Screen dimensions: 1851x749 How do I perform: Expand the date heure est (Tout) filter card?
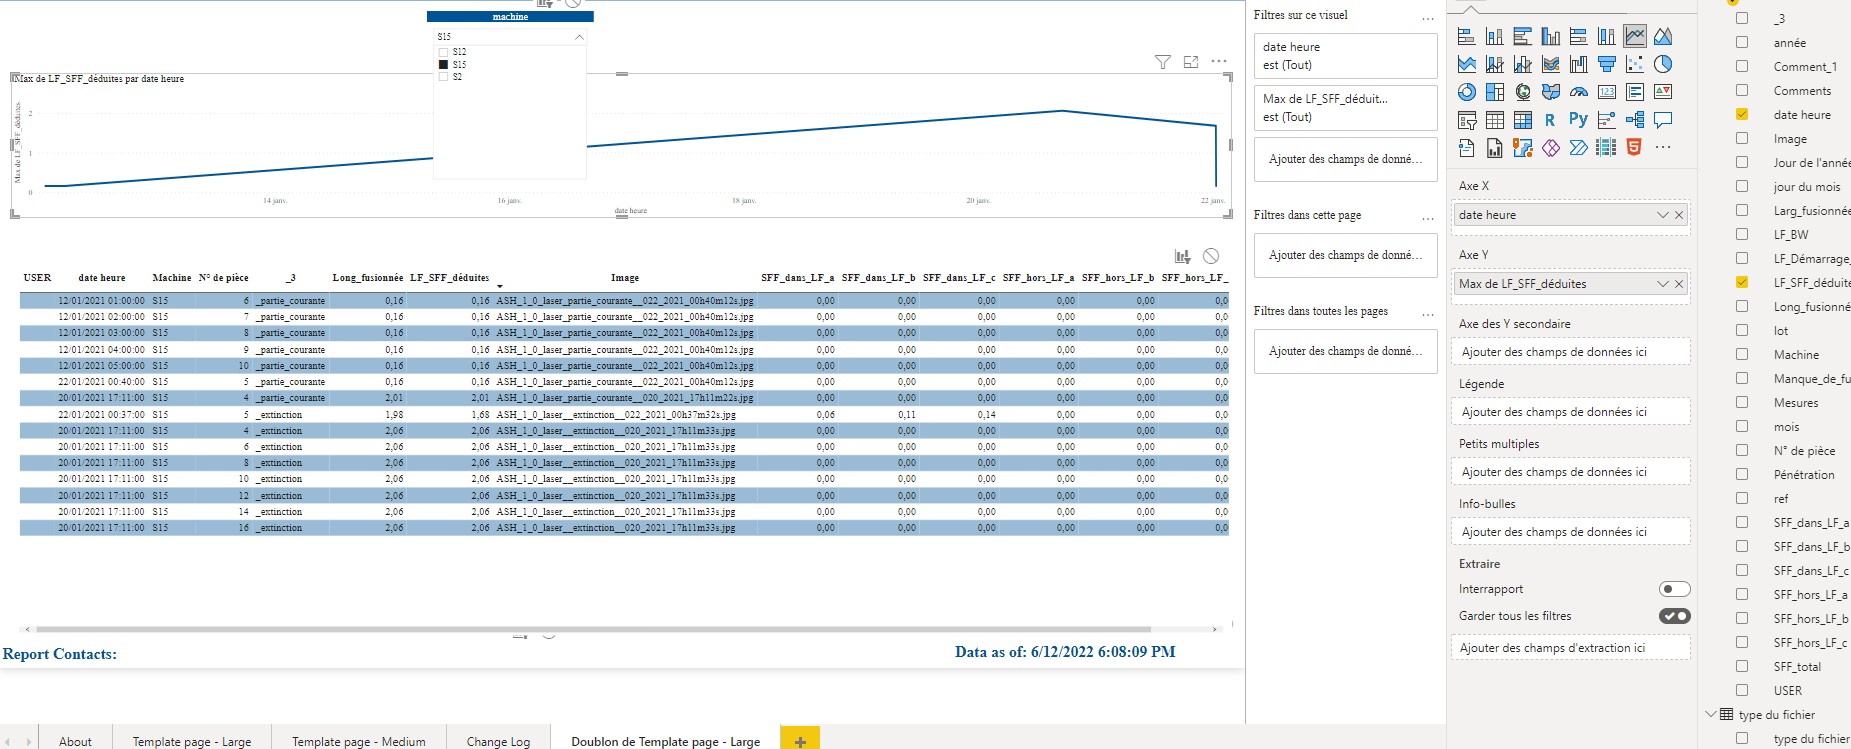point(1345,56)
